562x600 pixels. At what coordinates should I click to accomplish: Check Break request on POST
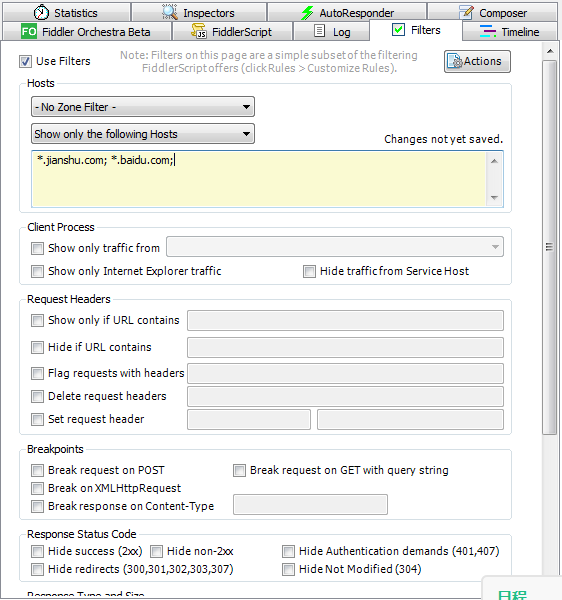pyautogui.click(x=37, y=470)
